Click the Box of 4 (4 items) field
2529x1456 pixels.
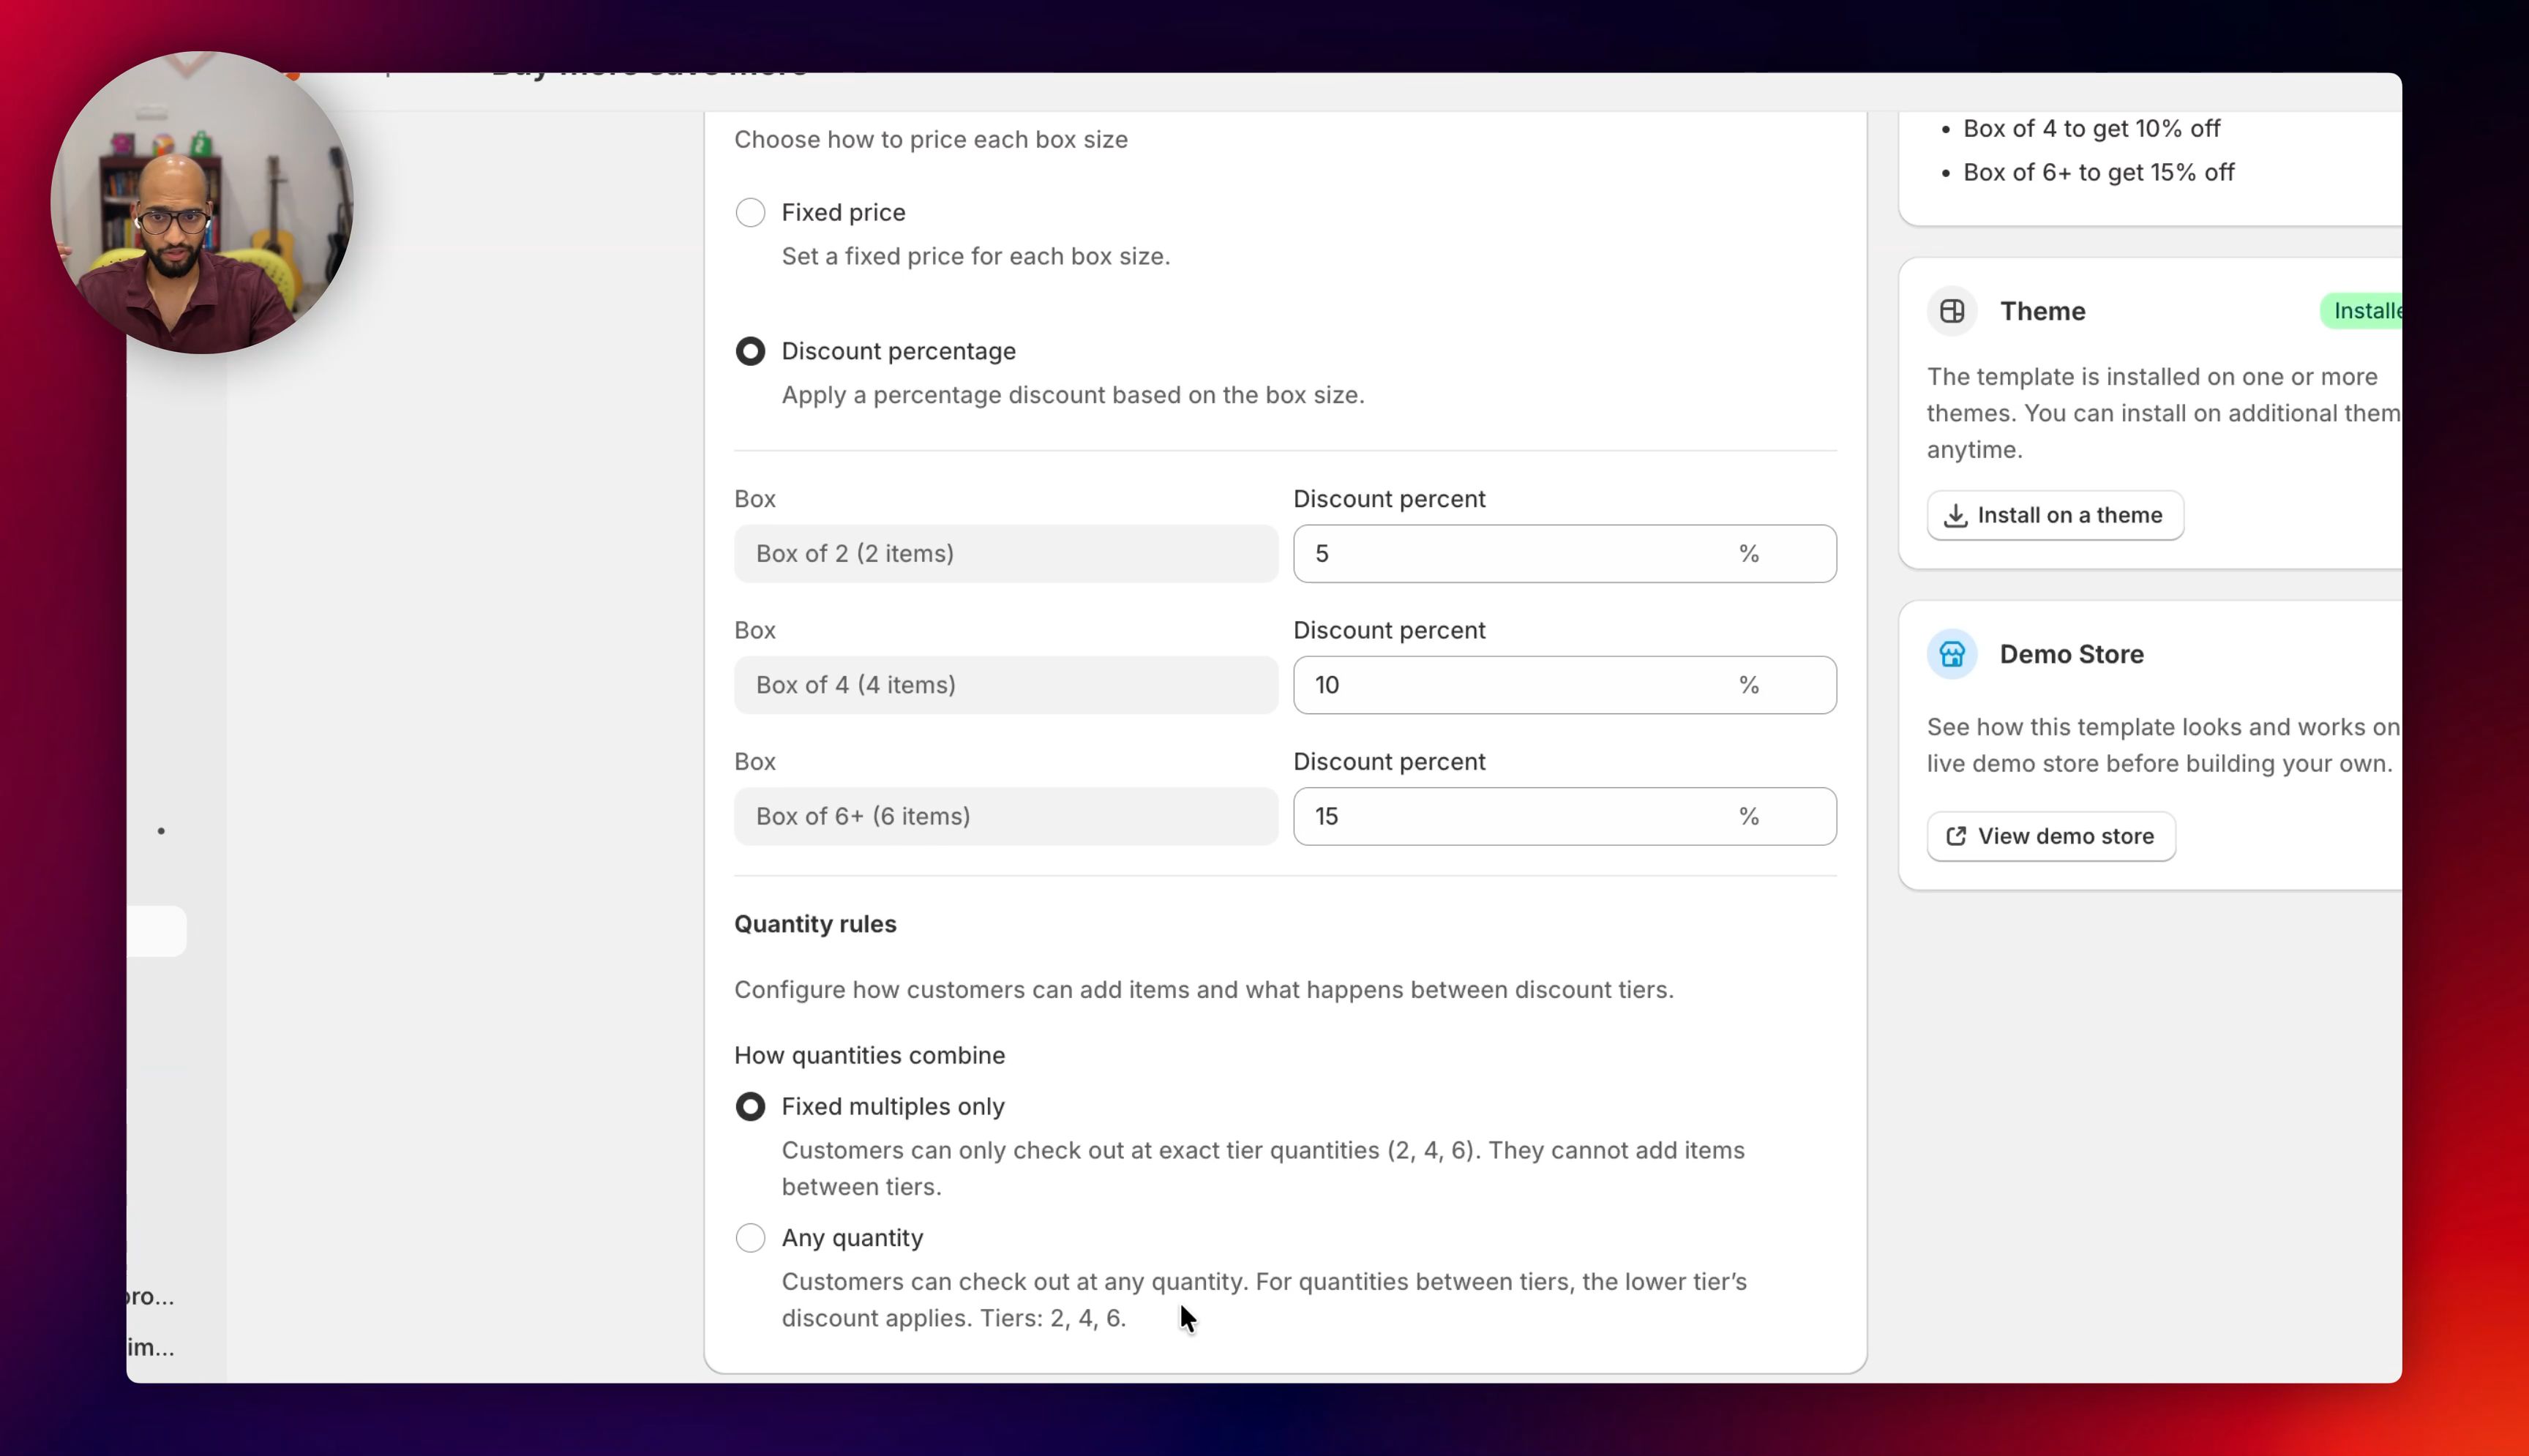coord(1006,685)
